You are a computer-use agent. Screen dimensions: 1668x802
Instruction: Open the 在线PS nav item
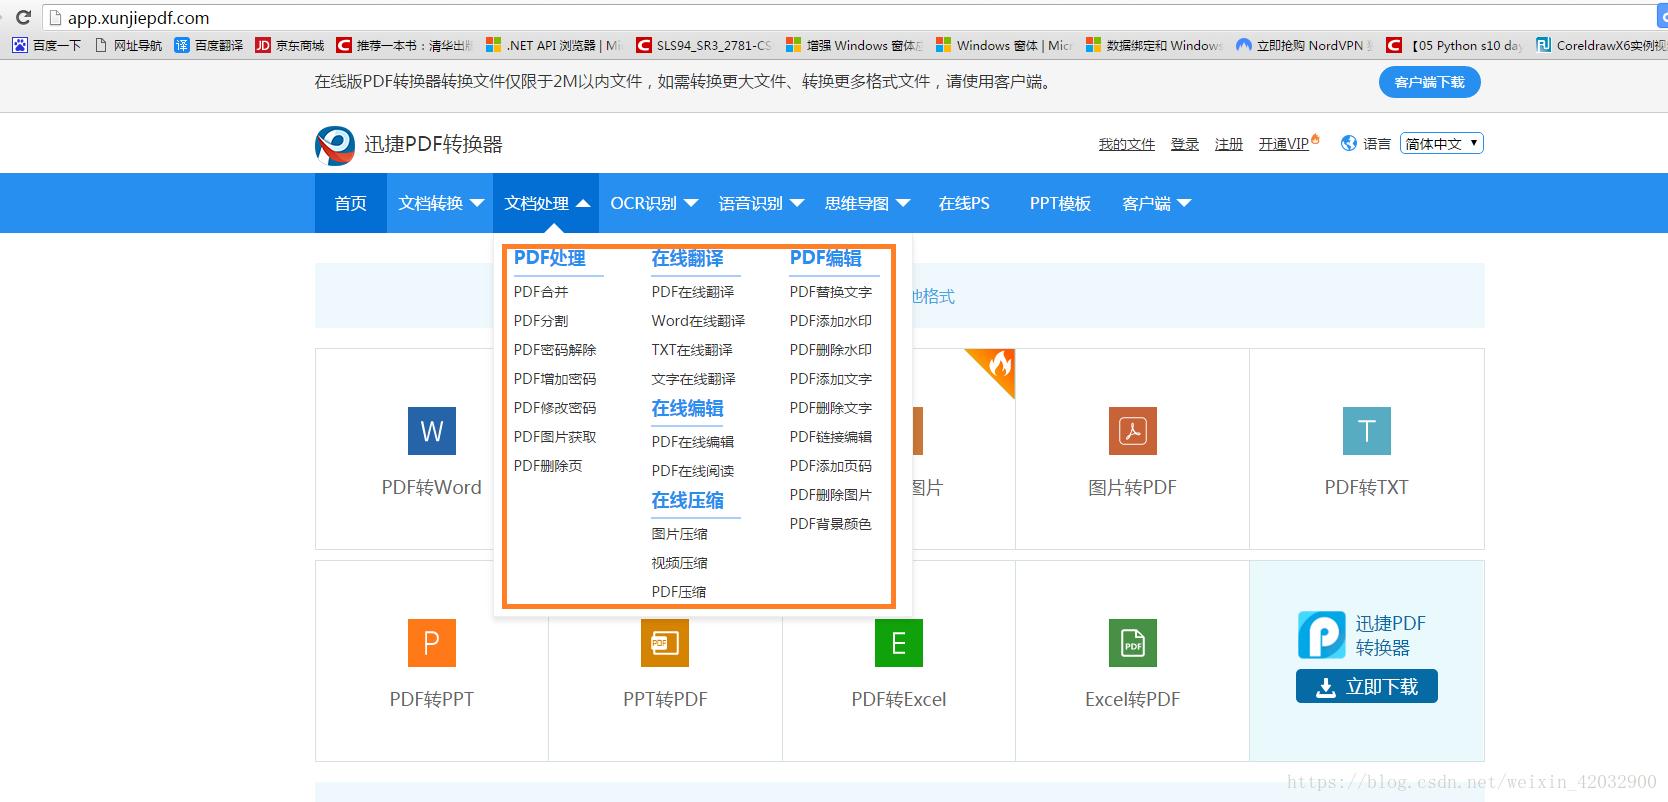tap(964, 203)
